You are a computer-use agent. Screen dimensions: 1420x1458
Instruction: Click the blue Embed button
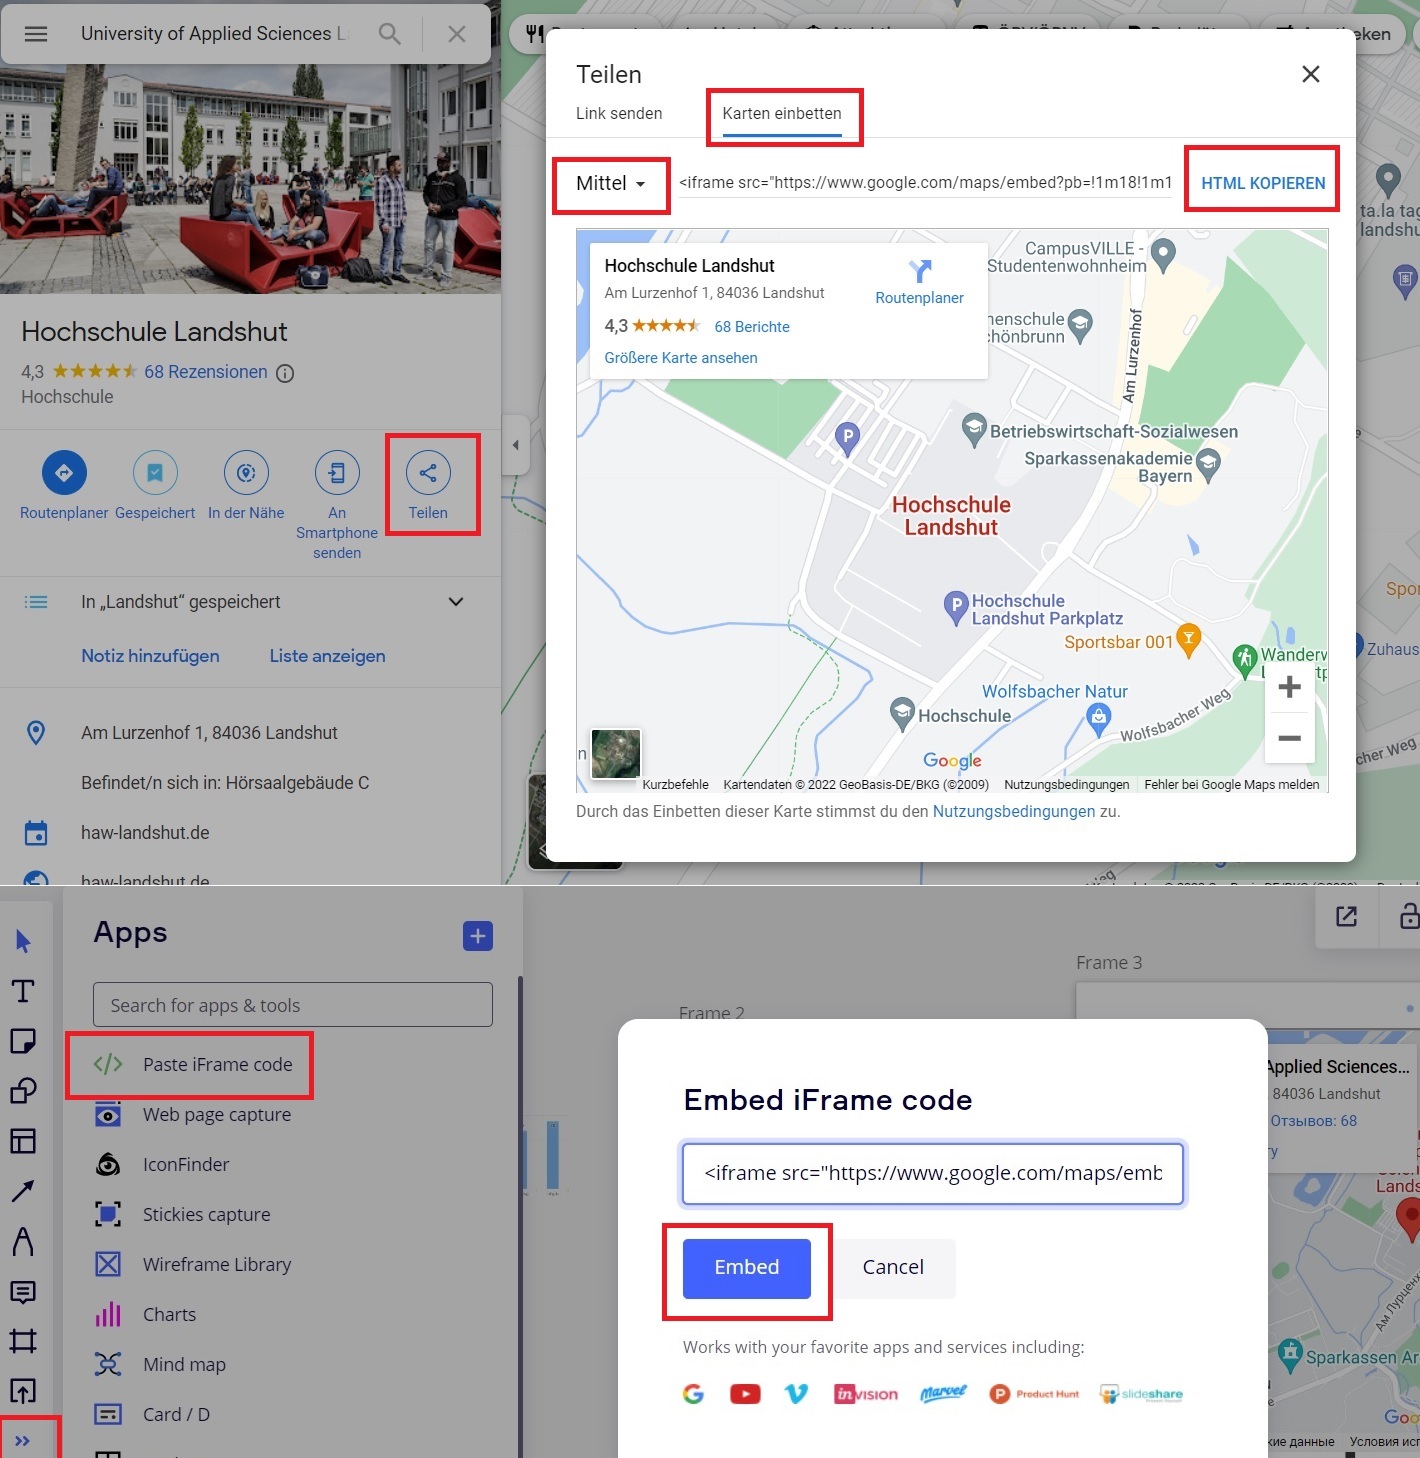pos(747,1268)
